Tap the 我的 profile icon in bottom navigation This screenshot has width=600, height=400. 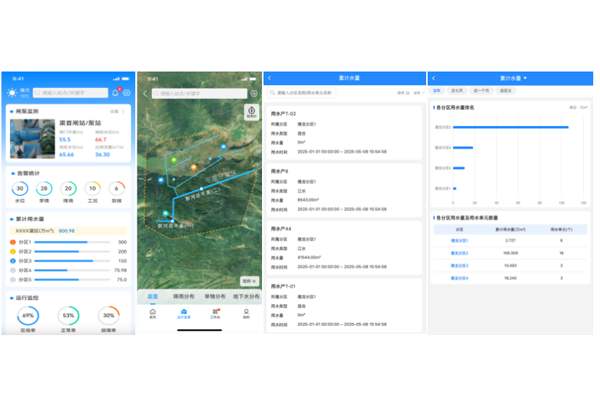(x=246, y=313)
